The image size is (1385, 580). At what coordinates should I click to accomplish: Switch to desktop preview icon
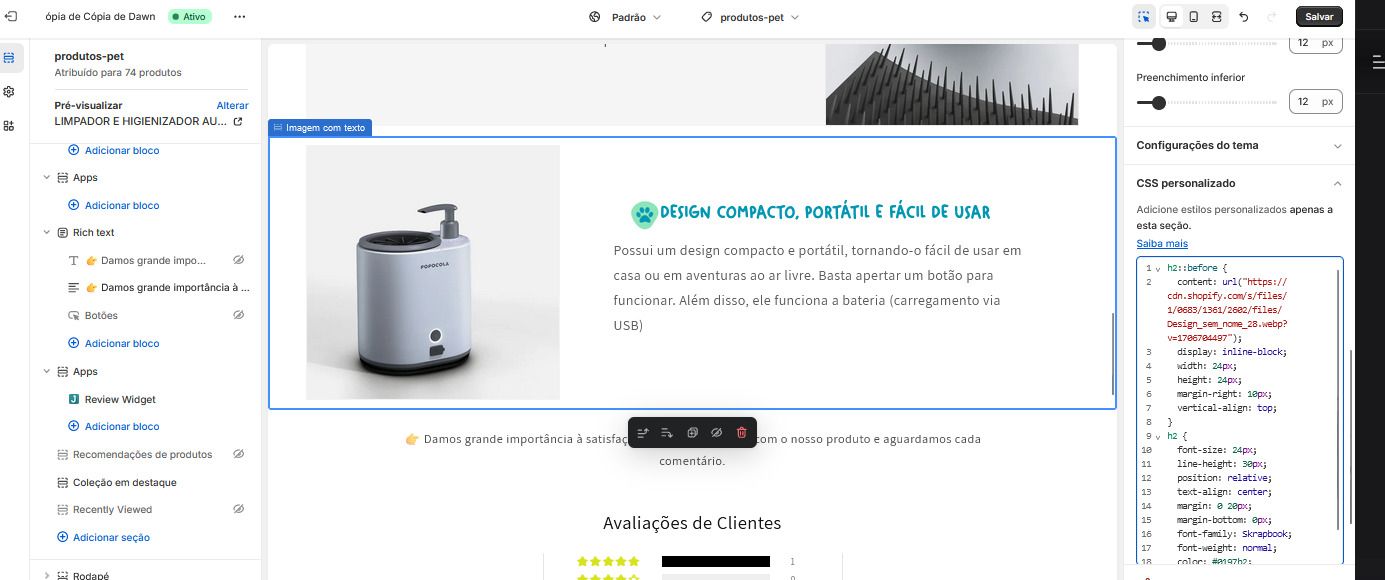pyautogui.click(x=1171, y=17)
